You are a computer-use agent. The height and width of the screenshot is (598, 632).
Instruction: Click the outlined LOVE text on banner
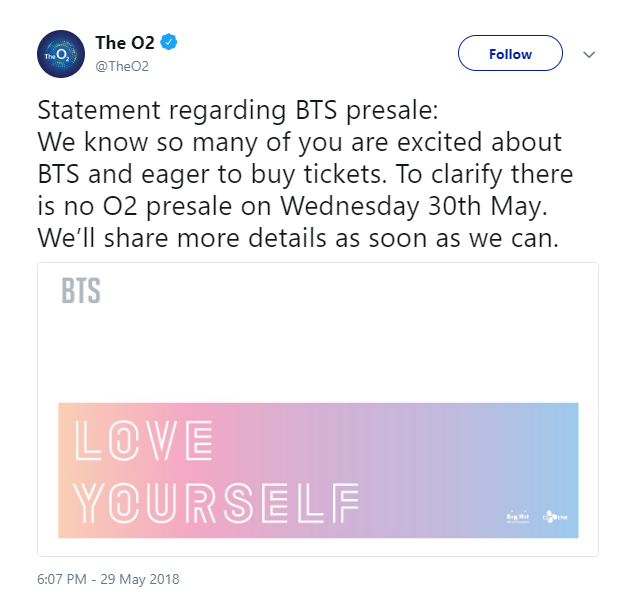(144, 440)
